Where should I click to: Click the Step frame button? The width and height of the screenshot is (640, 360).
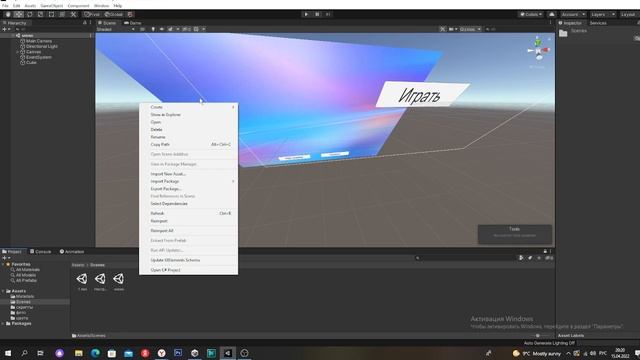[328, 14]
